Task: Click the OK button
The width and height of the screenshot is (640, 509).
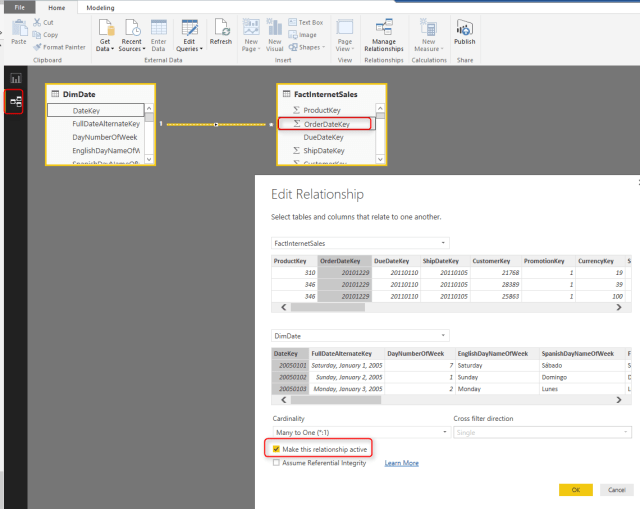Action: [x=576, y=490]
